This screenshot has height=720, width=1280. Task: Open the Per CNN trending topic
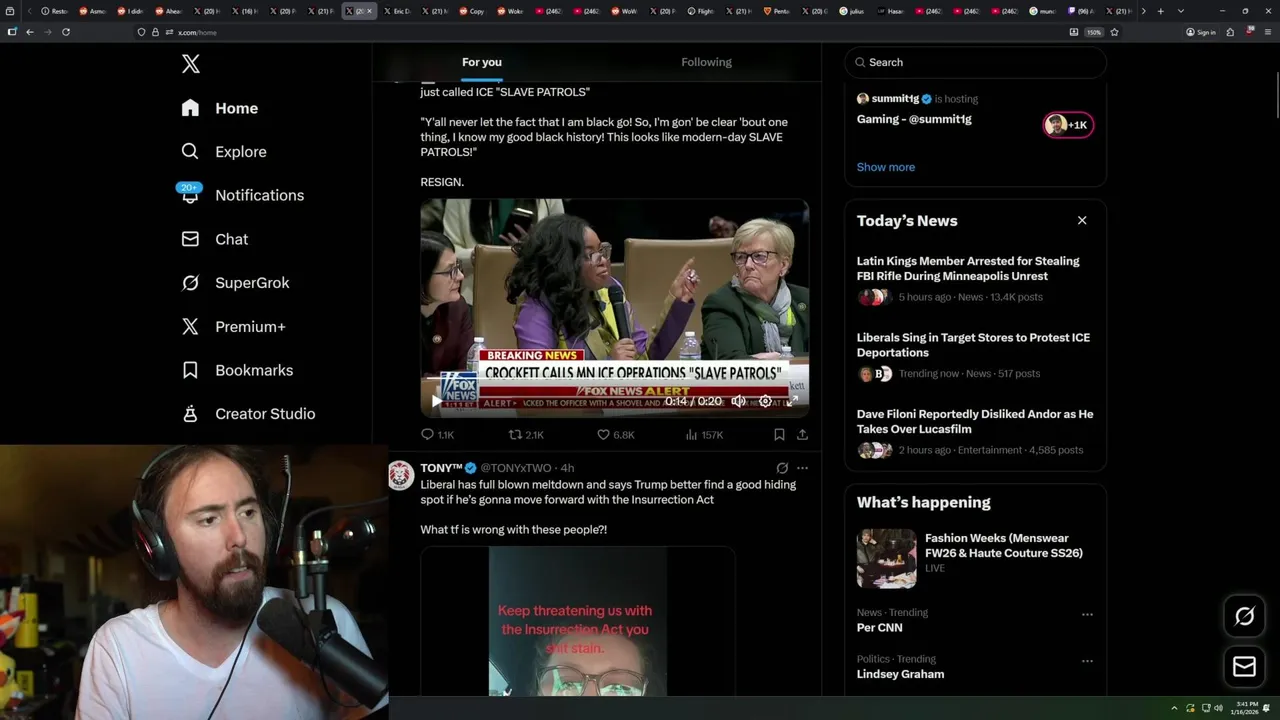tap(880, 628)
